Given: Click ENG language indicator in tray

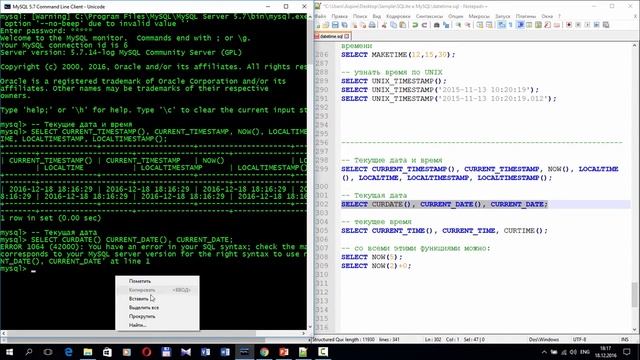Looking at the screenshot, I should coord(585,352).
